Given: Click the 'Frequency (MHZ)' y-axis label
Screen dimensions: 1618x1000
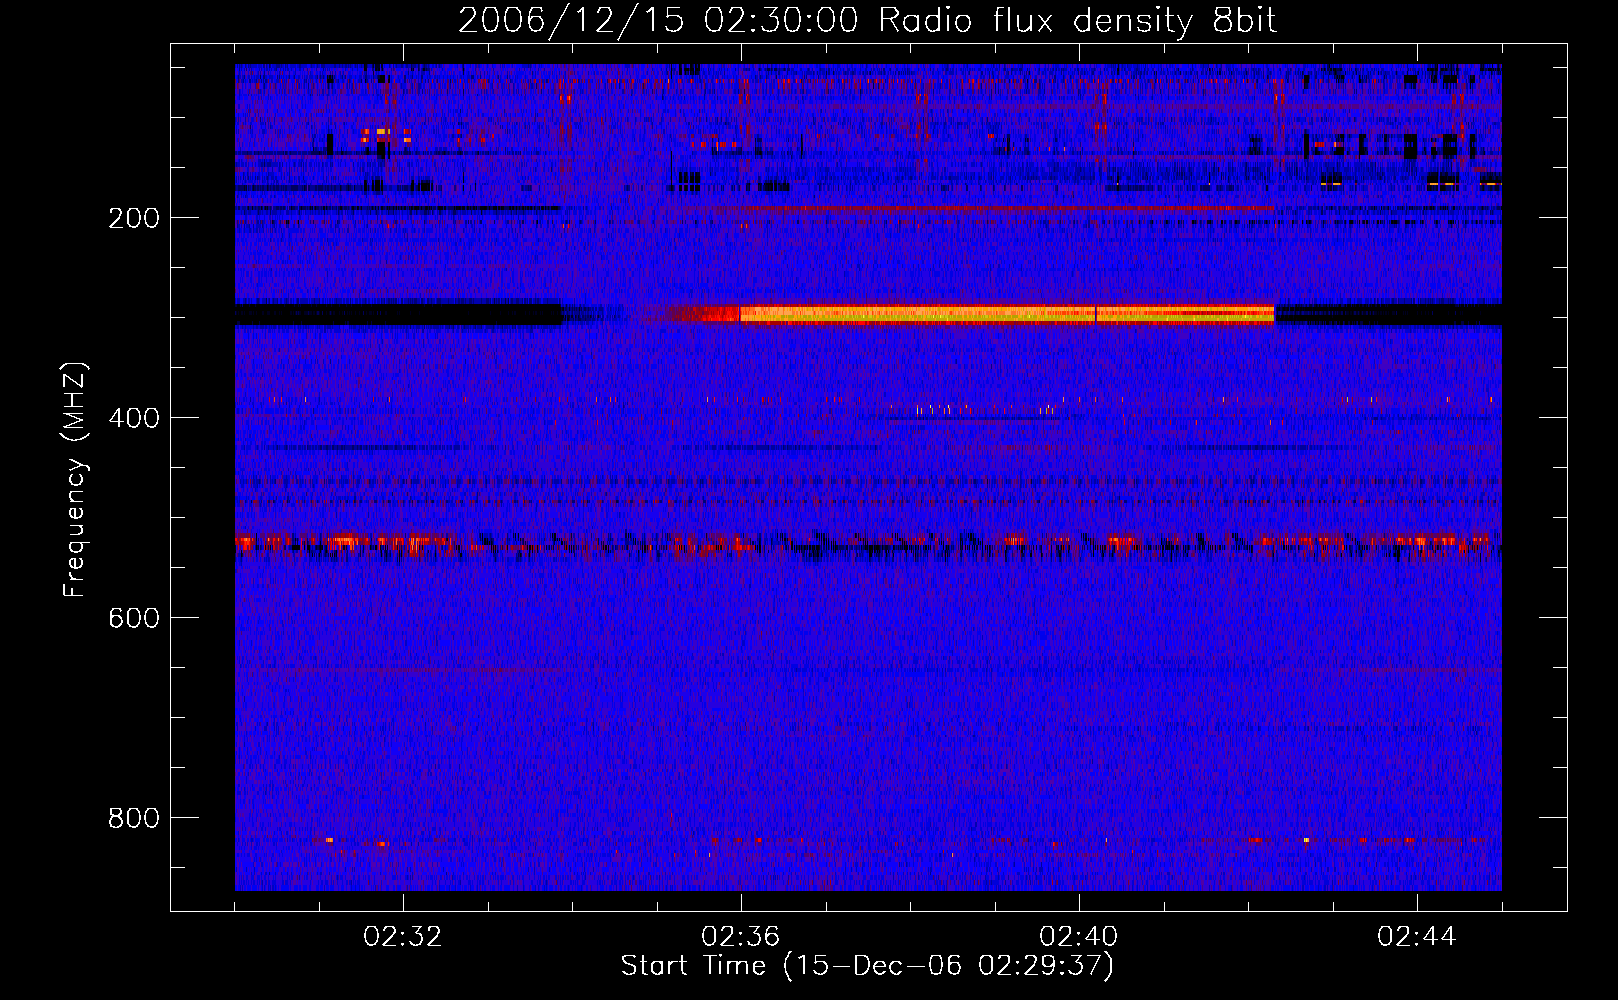Looking at the screenshot, I should (x=75, y=480).
